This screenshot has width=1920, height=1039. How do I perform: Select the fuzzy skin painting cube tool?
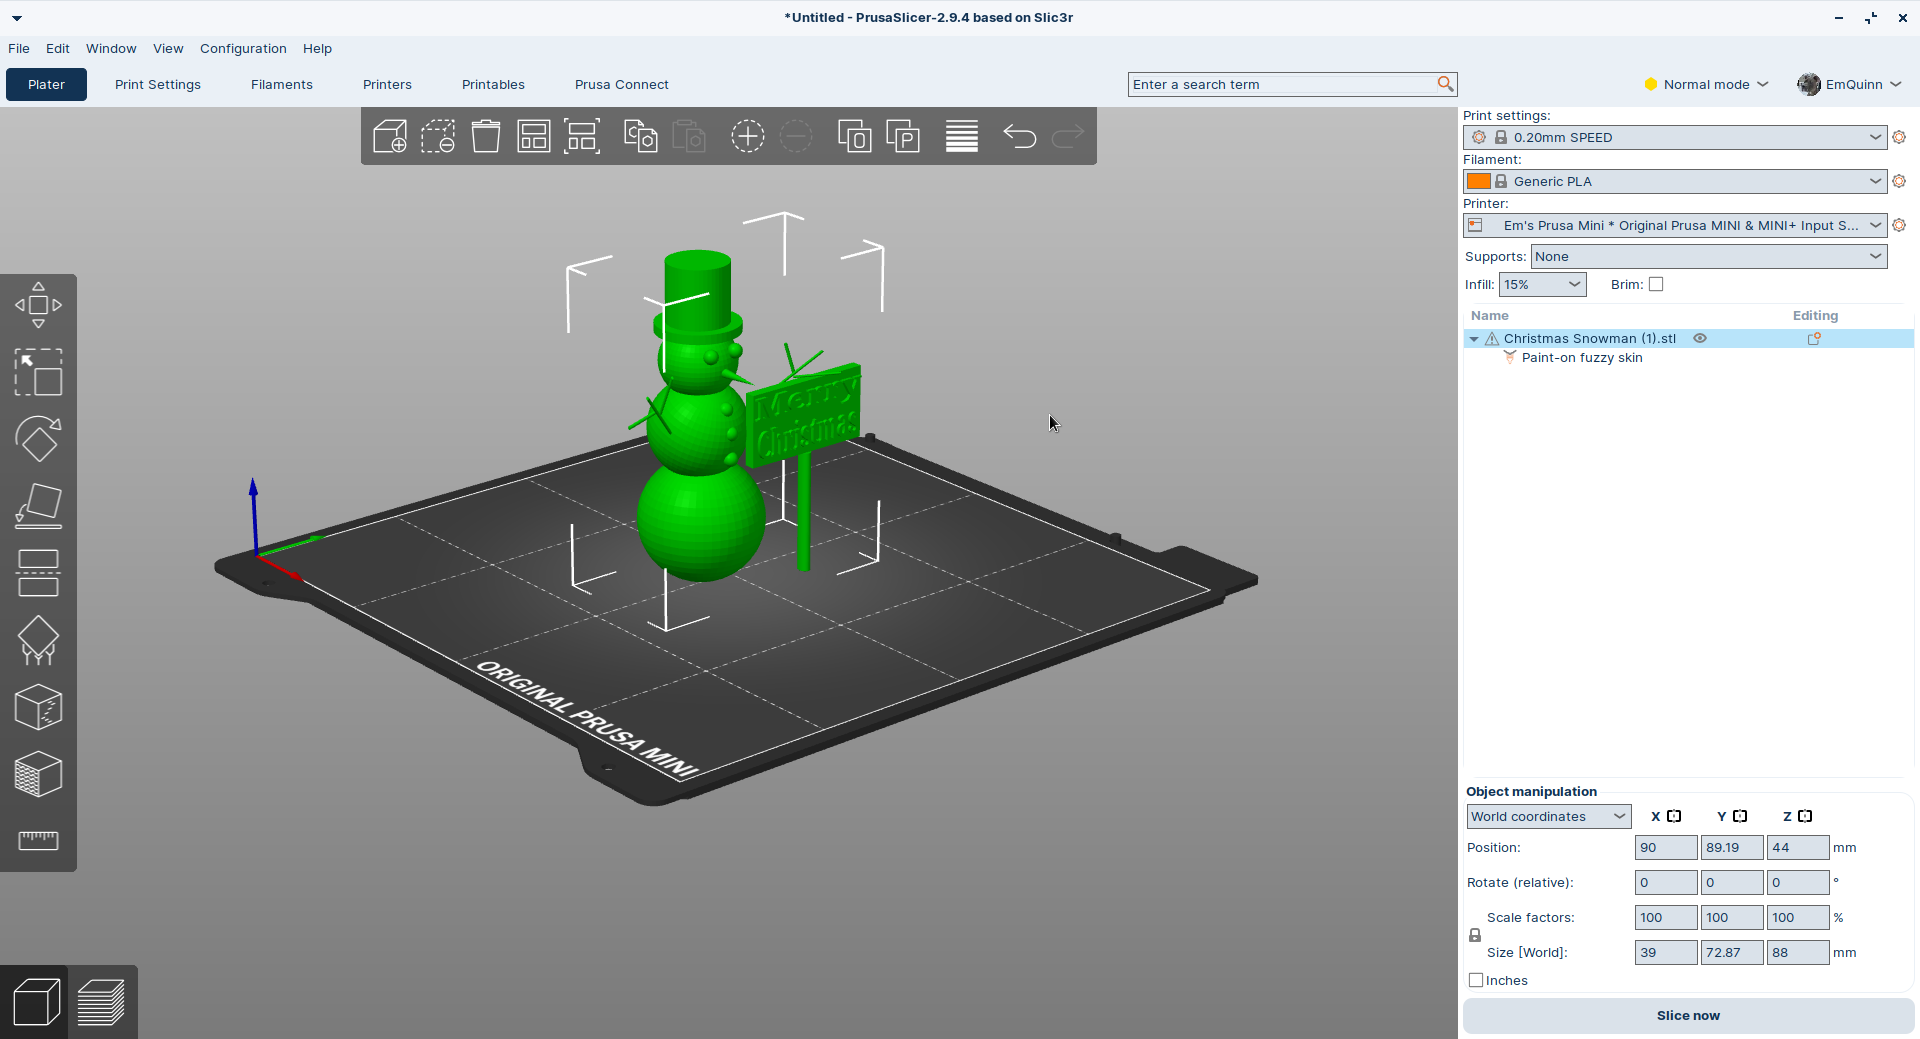pos(38,774)
